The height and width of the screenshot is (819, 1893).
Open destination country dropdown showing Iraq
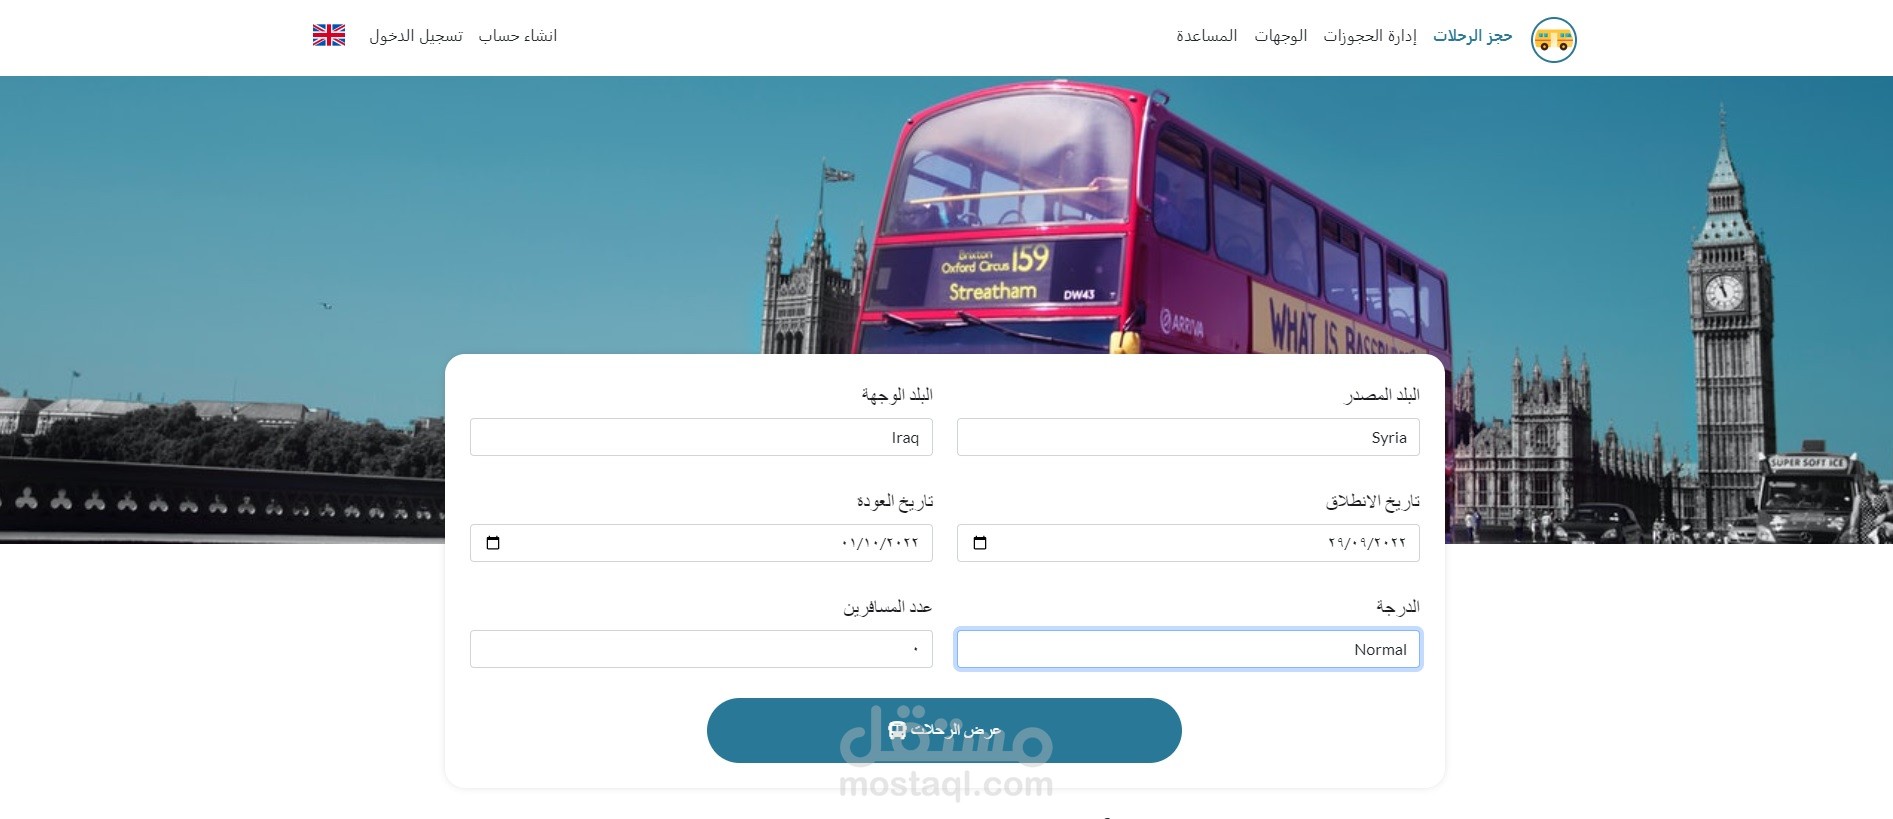tap(701, 437)
